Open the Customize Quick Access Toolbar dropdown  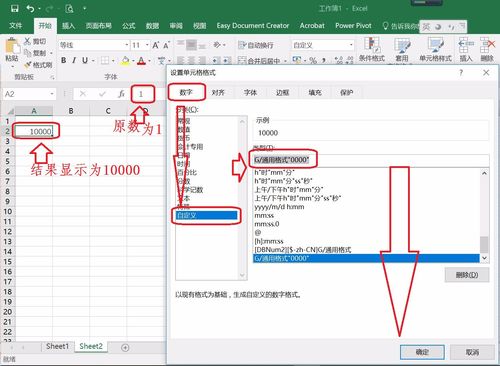(x=85, y=8)
